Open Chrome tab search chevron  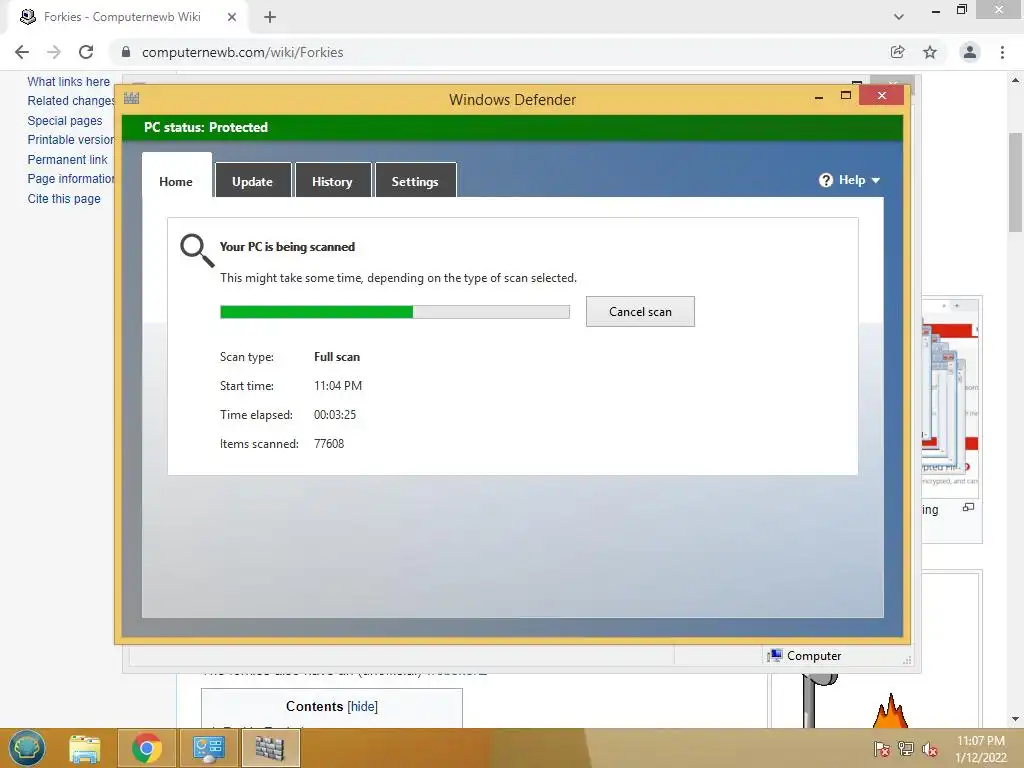[899, 17]
